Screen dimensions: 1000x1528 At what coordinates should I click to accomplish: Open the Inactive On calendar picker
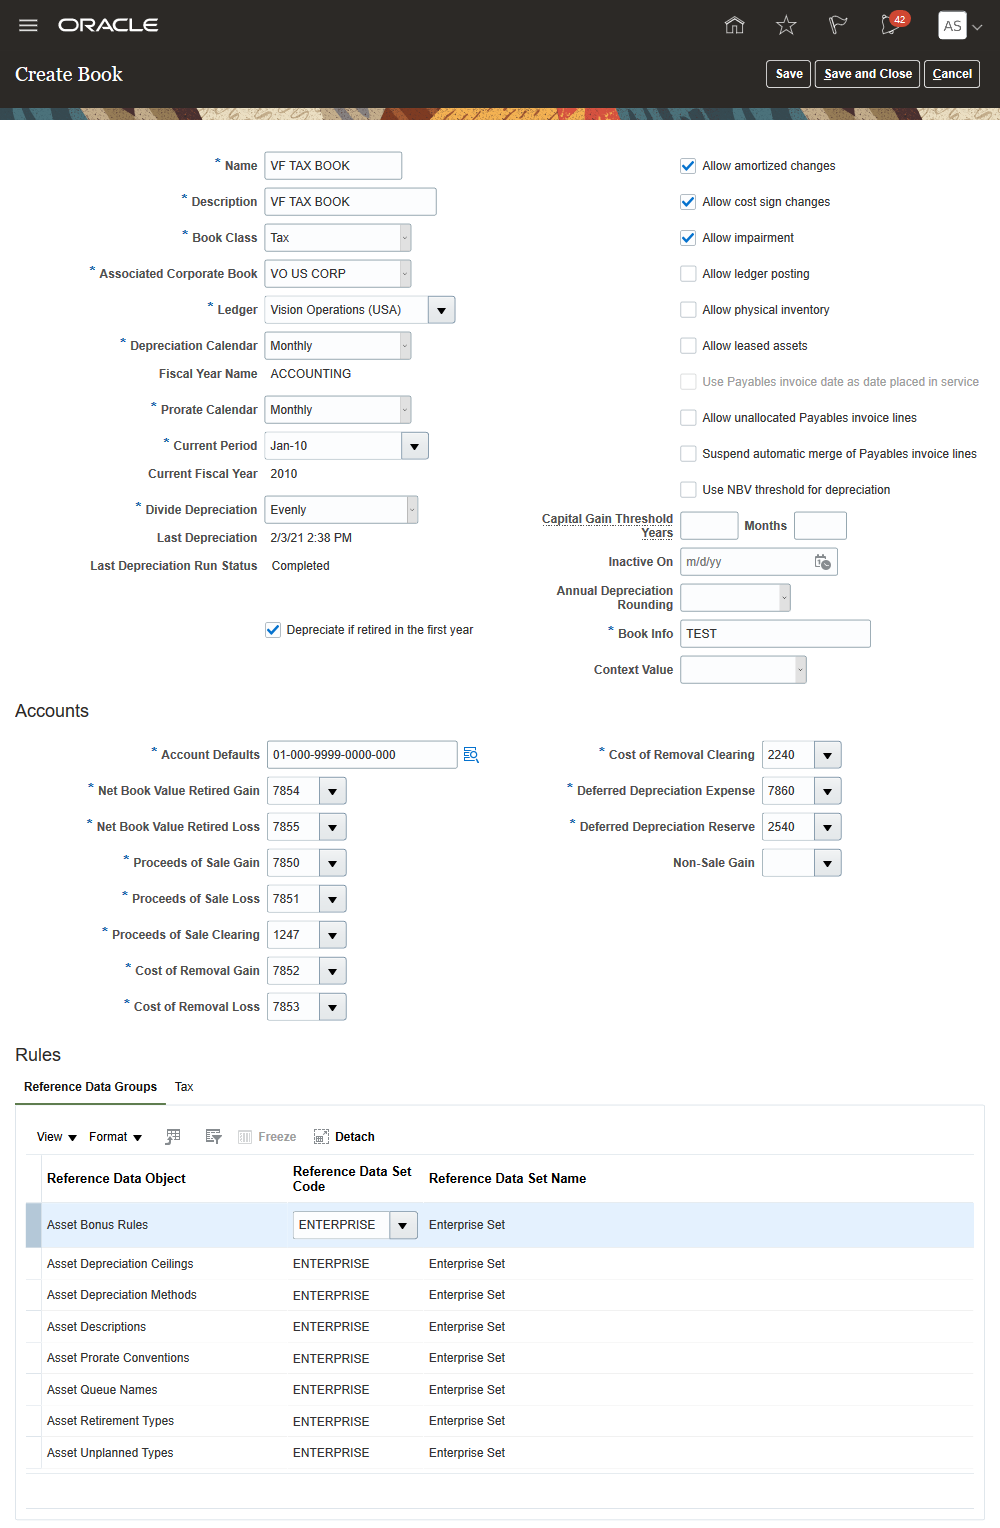tap(822, 562)
